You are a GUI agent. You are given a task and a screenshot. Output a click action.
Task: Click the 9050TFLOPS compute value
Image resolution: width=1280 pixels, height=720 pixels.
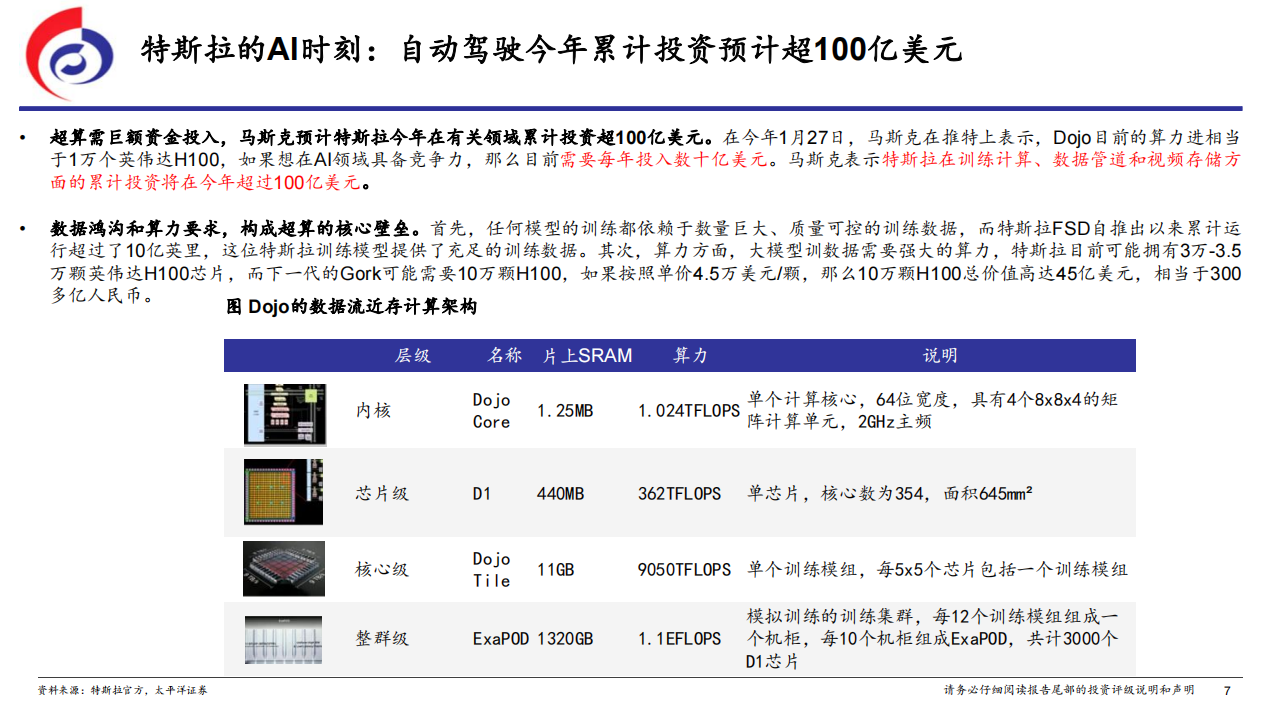[684, 570]
